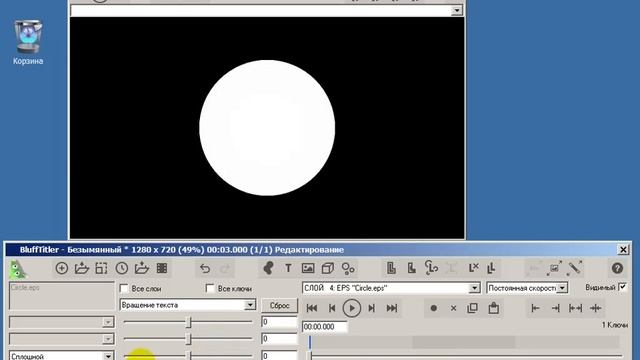640x360 pixels.
Task: Uncheck the 'Видимый' visibility checkbox
Action: point(622,287)
